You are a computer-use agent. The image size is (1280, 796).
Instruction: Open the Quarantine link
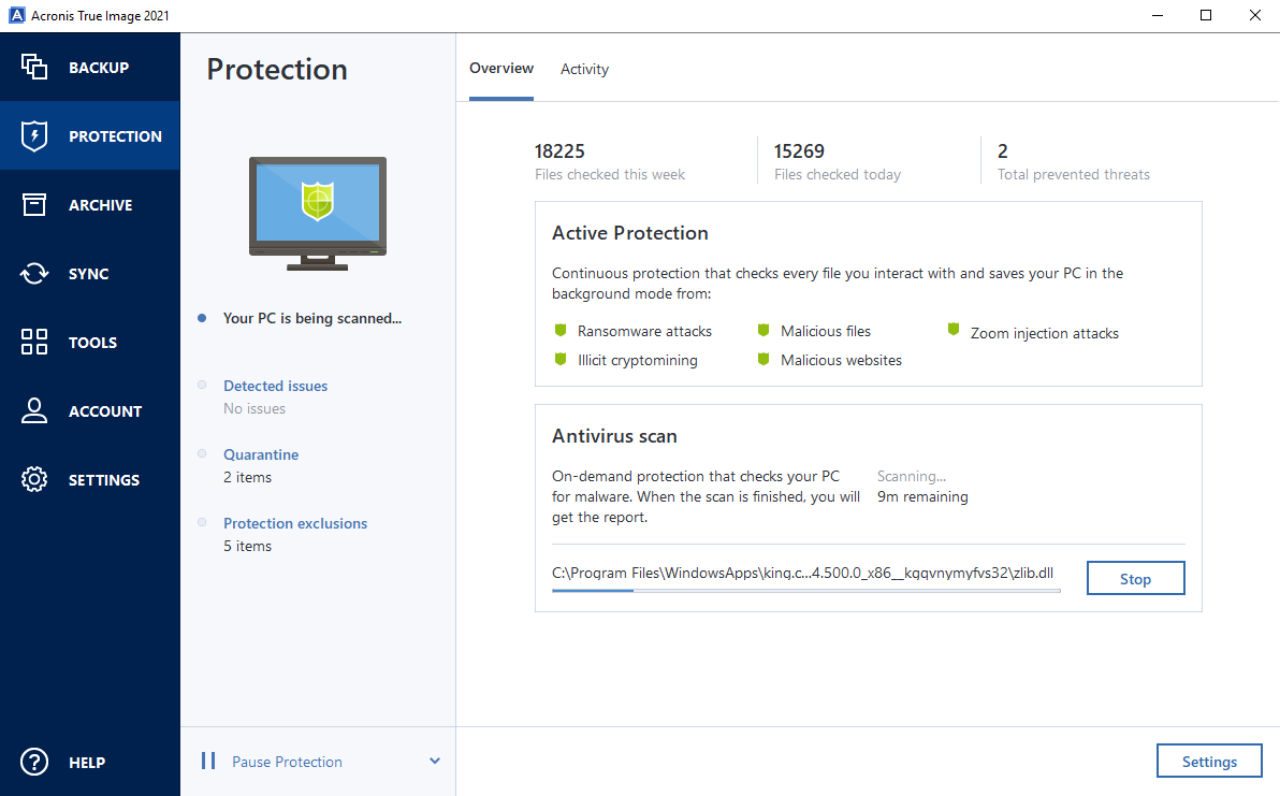tap(261, 455)
